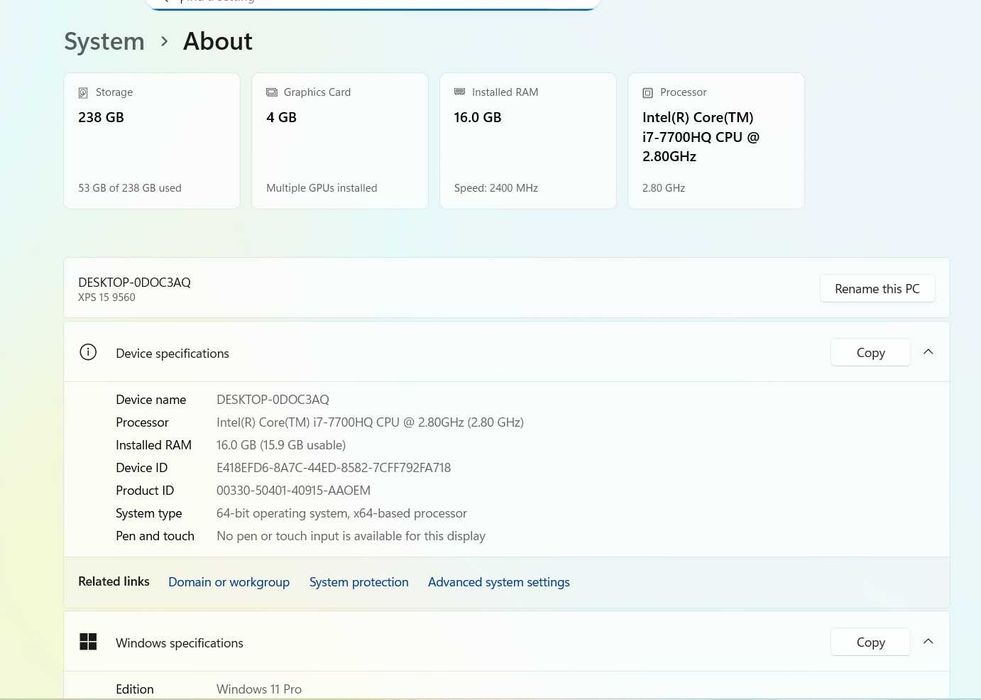Click the Related links label

(114, 581)
